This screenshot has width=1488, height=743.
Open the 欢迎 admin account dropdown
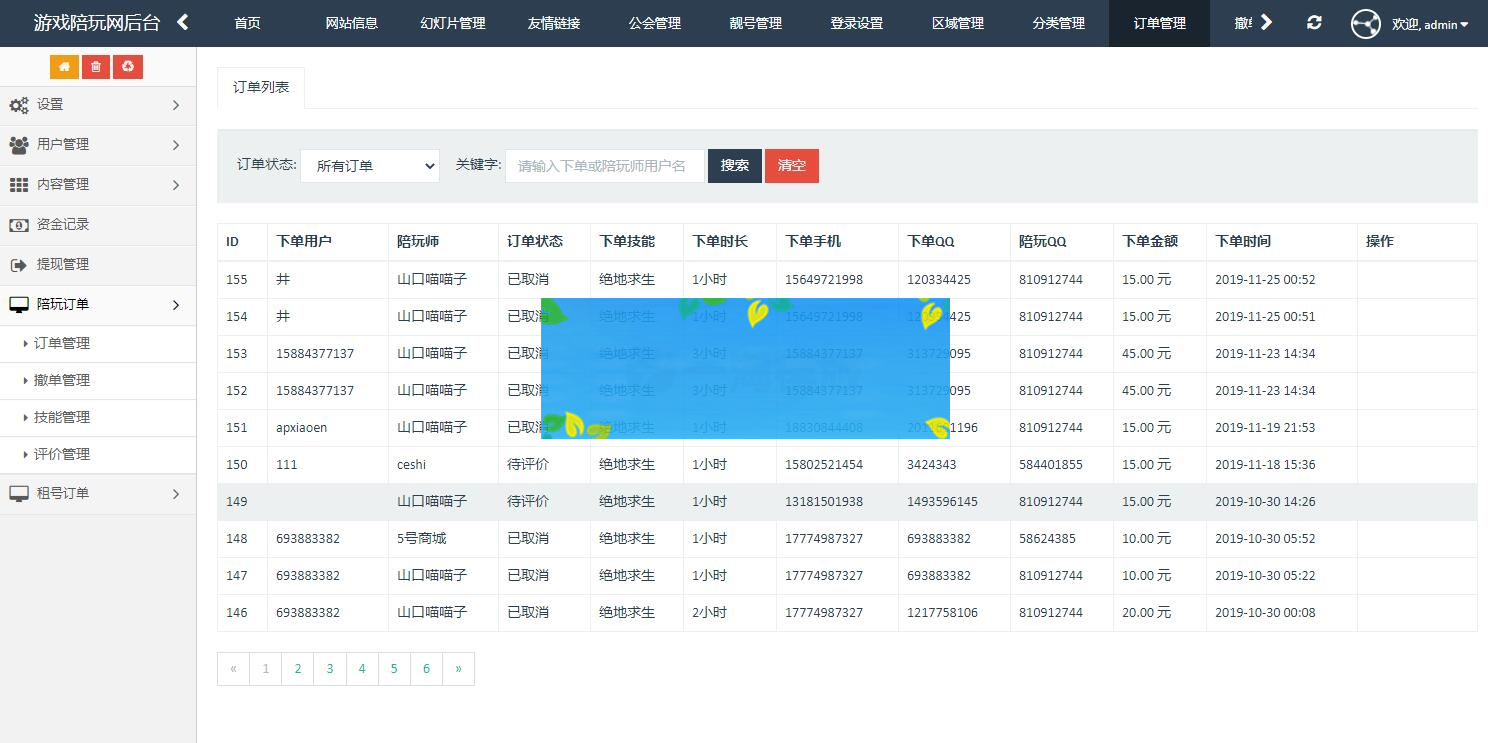coord(1429,24)
